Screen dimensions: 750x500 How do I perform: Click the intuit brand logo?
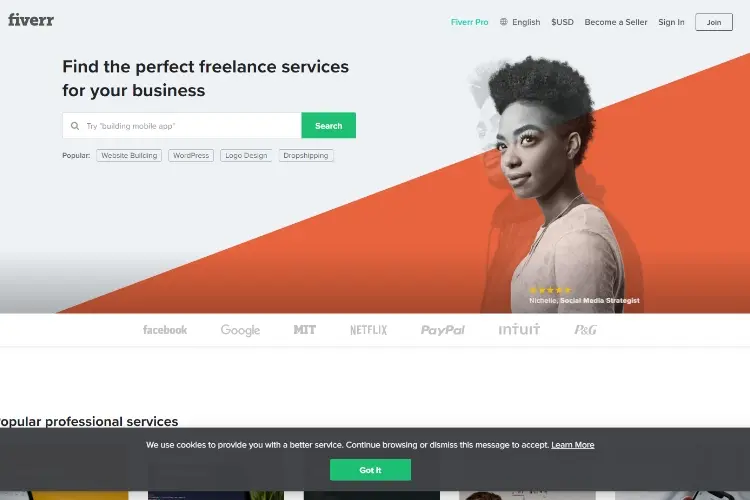coord(519,329)
